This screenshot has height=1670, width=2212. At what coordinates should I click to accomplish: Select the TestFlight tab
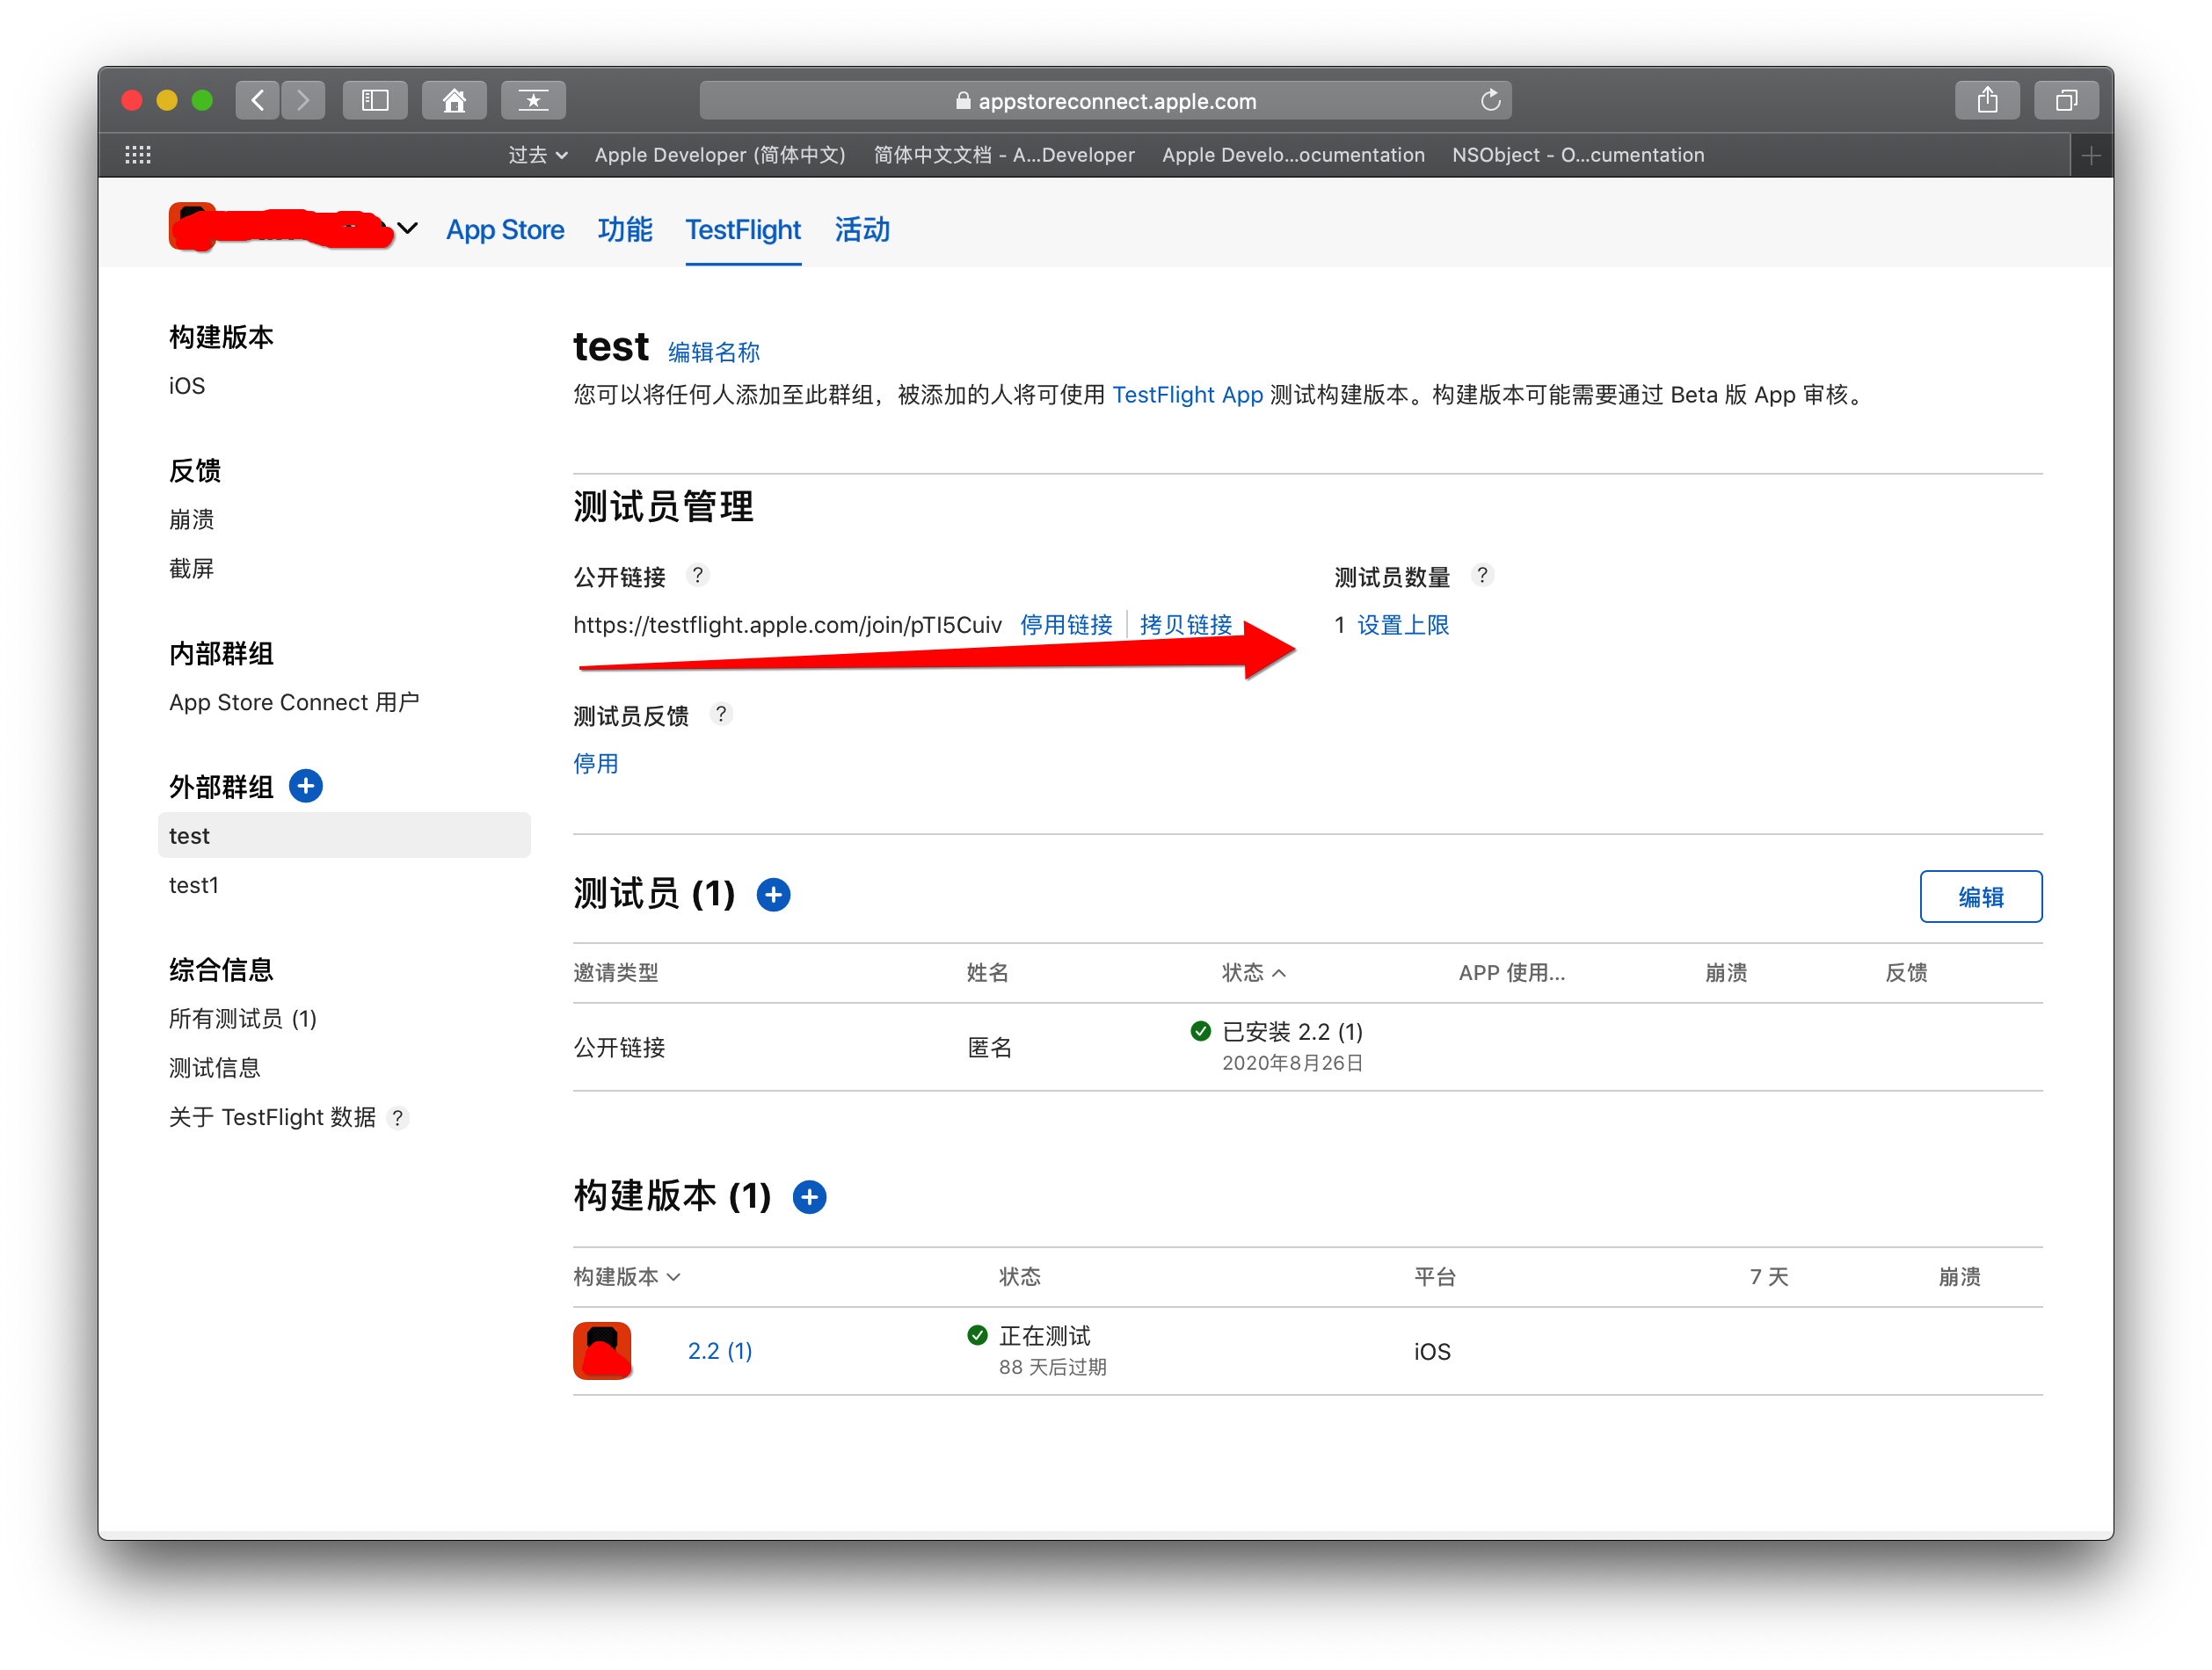pyautogui.click(x=743, y=229)
